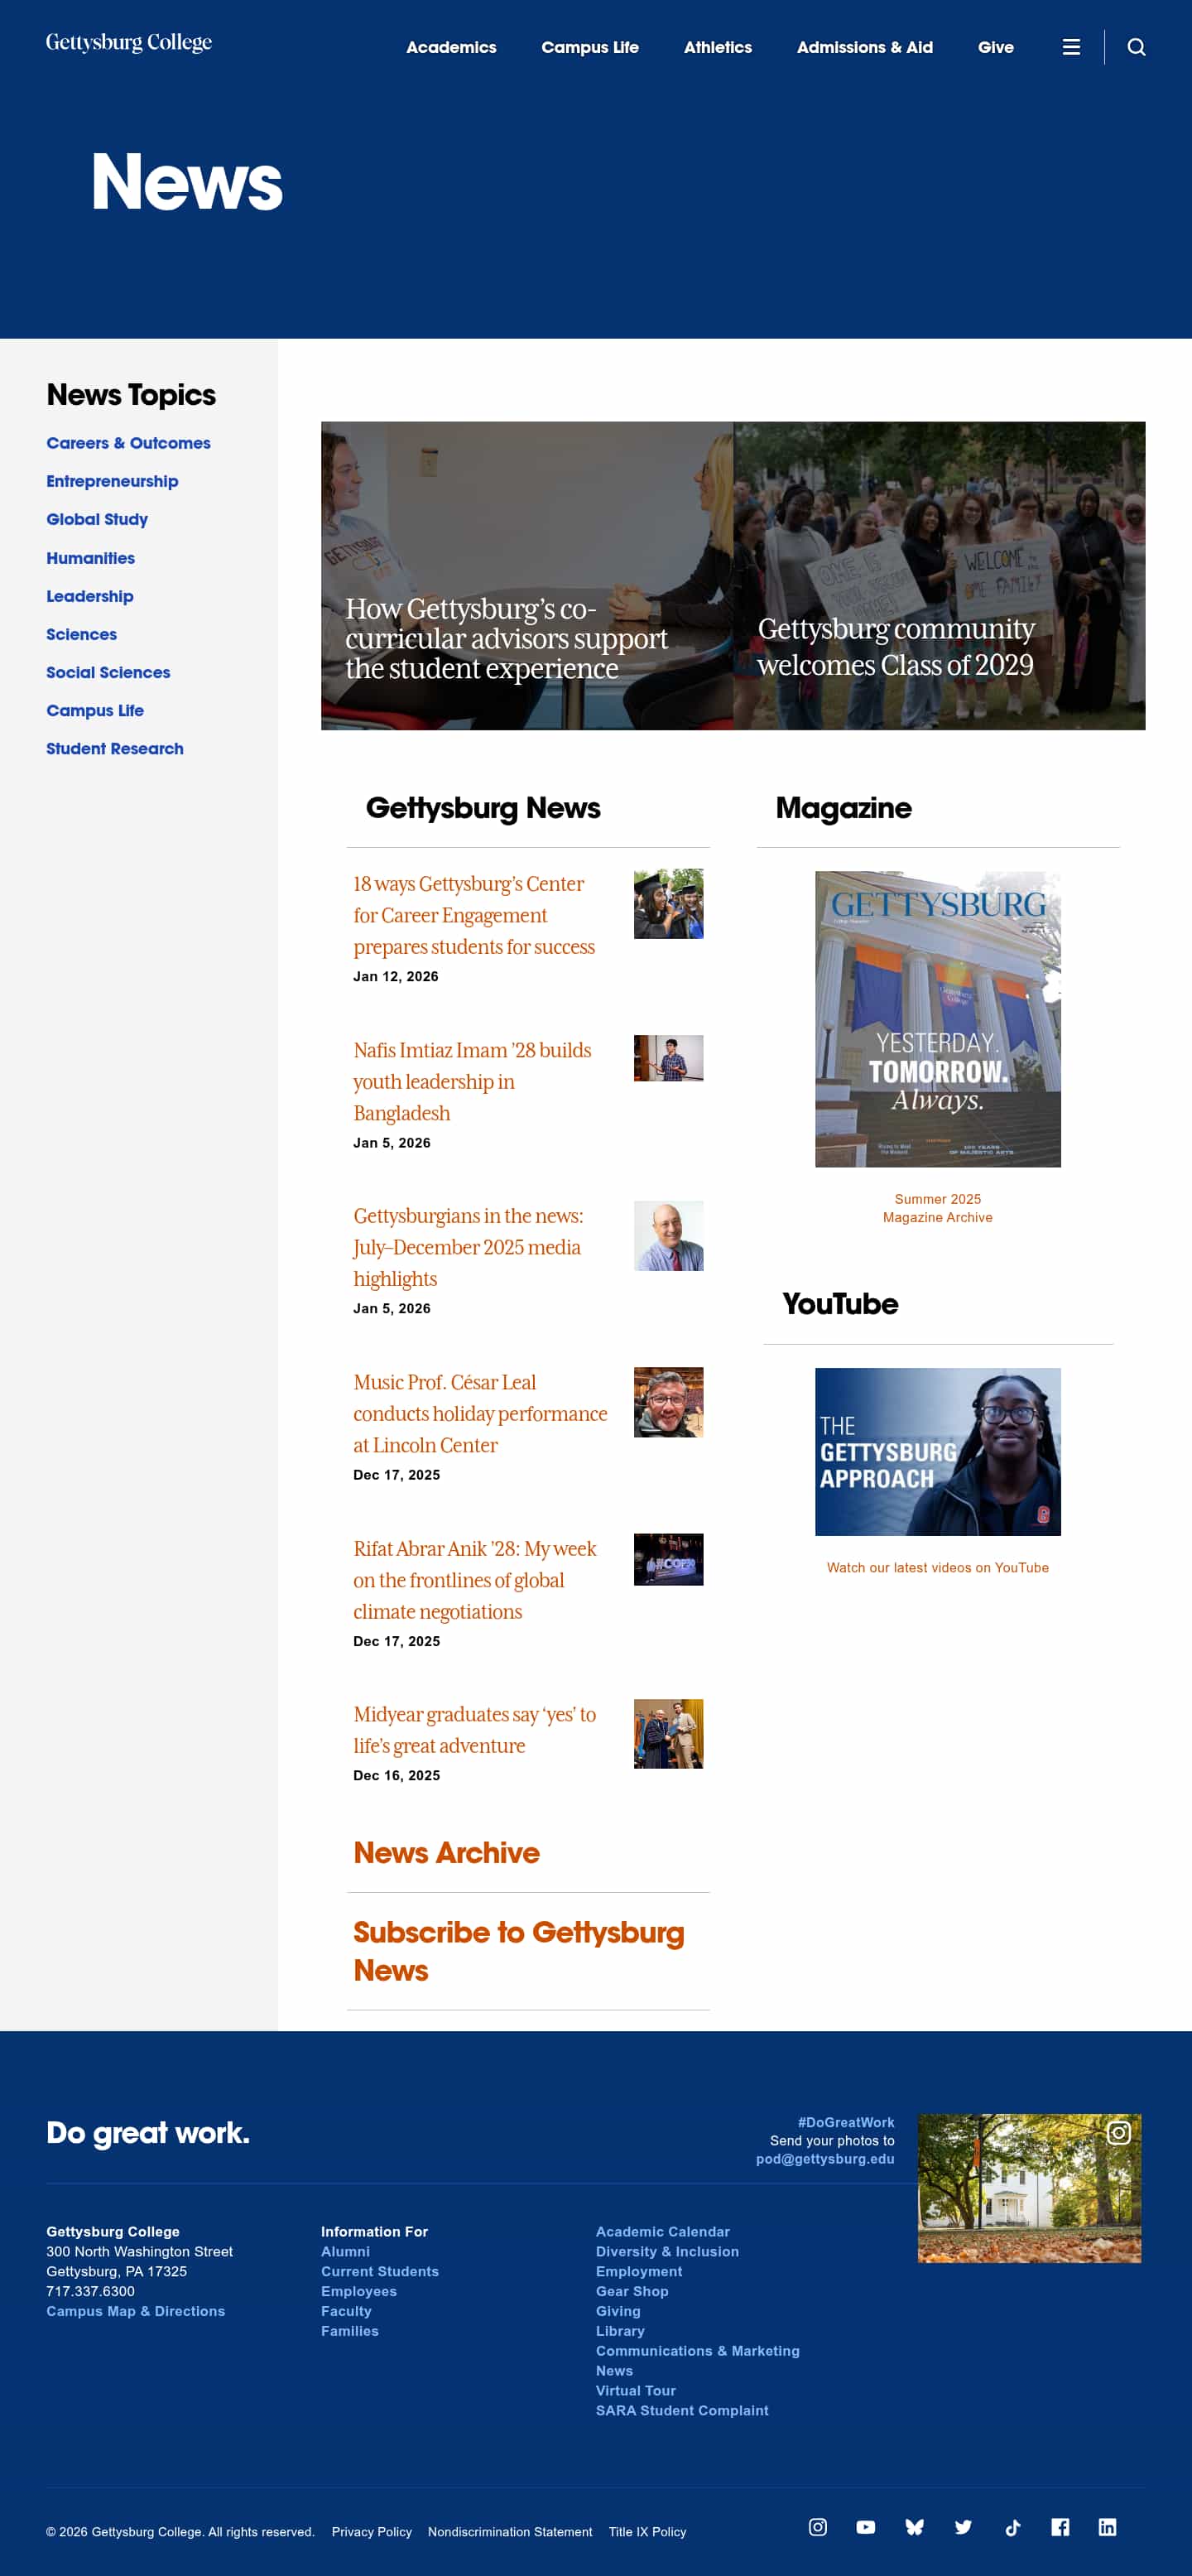Open Social Sciences topic
This screenshot has height=2576, width=1192.
point(108,672)
